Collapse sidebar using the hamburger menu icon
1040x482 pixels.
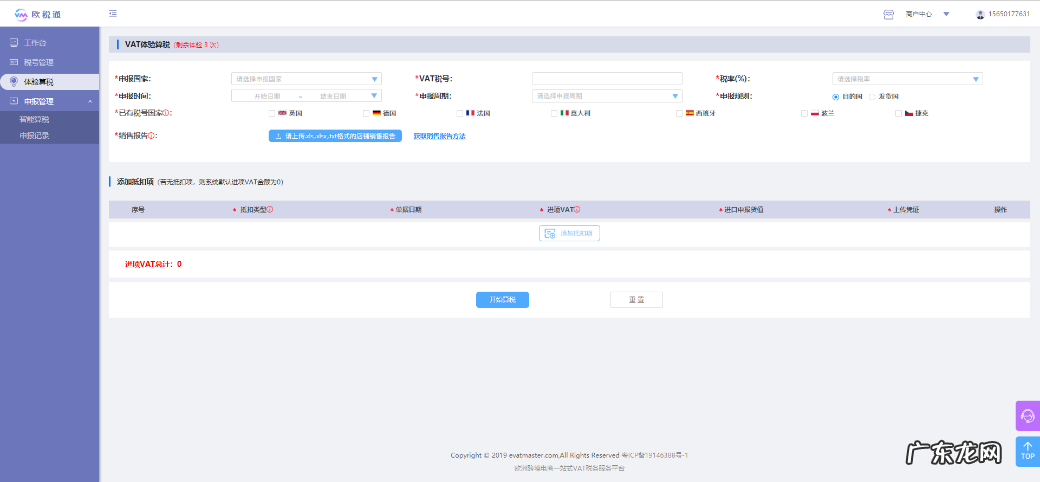tap(113, 14)
